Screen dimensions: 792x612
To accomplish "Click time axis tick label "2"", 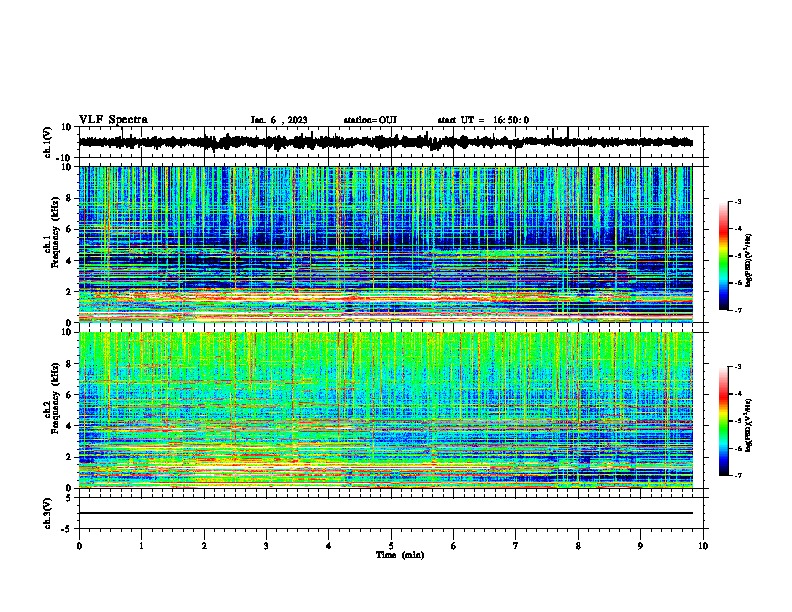I will pyautogui.click(x=204, y=546).
